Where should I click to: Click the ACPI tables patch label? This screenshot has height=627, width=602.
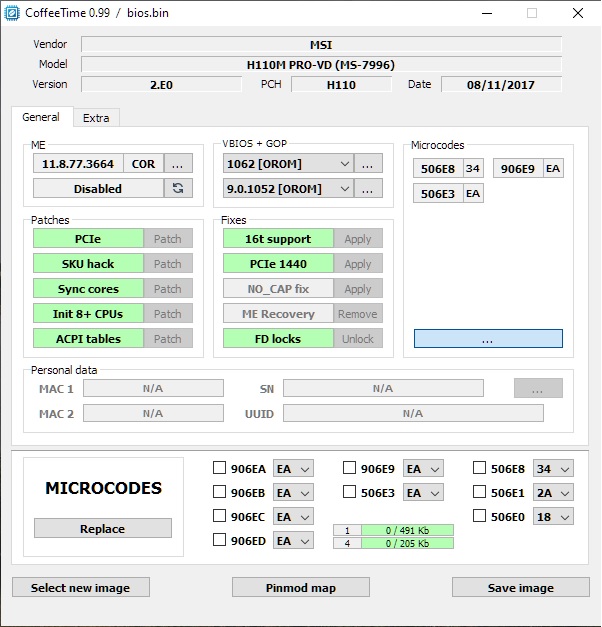pos(88,338)
